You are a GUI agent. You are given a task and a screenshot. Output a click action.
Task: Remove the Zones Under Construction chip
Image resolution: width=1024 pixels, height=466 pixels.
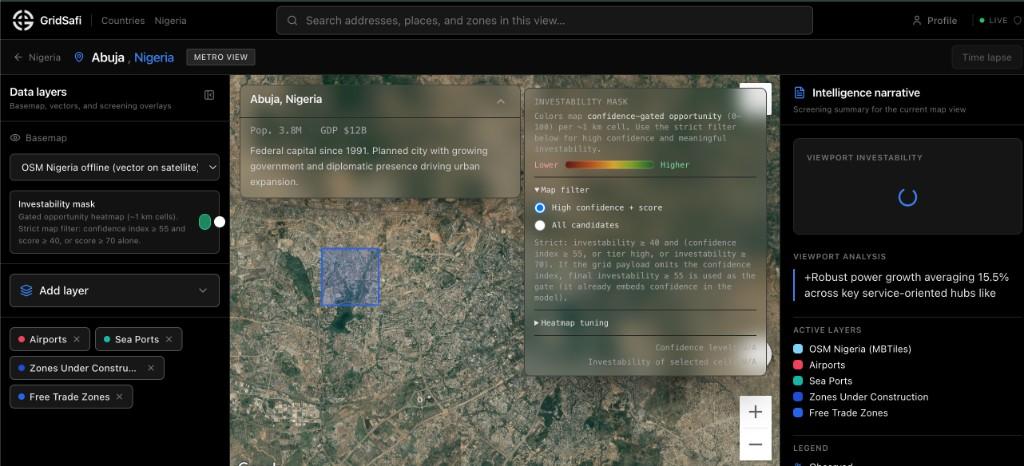pyautogui.click(x=151, y=368)
